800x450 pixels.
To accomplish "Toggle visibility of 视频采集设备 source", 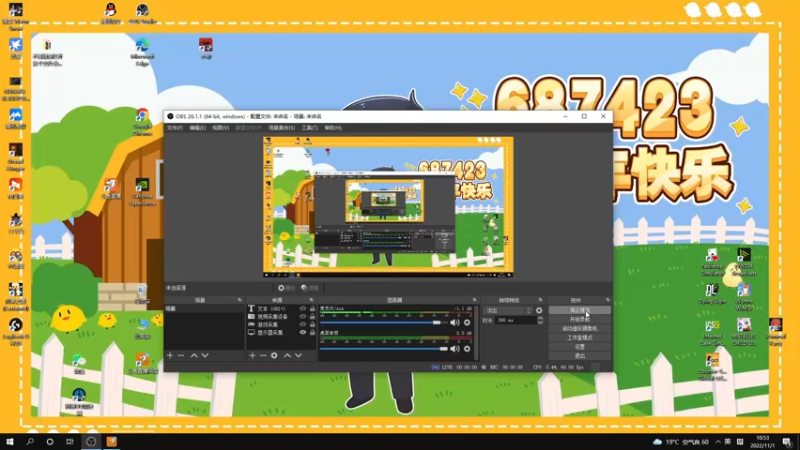I will pos(303,317).
